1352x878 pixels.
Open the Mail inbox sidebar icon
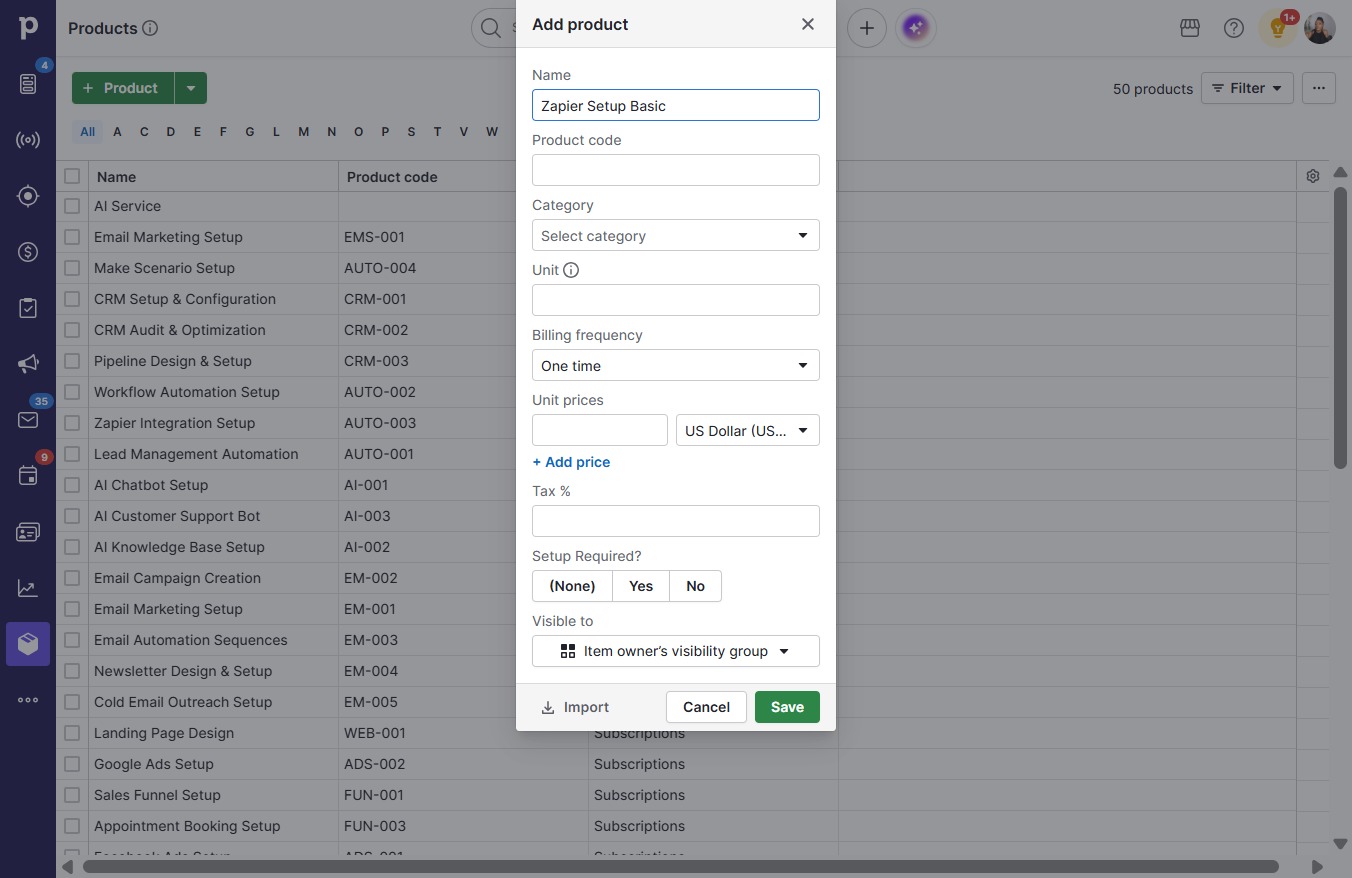click(x=28, y=420)
